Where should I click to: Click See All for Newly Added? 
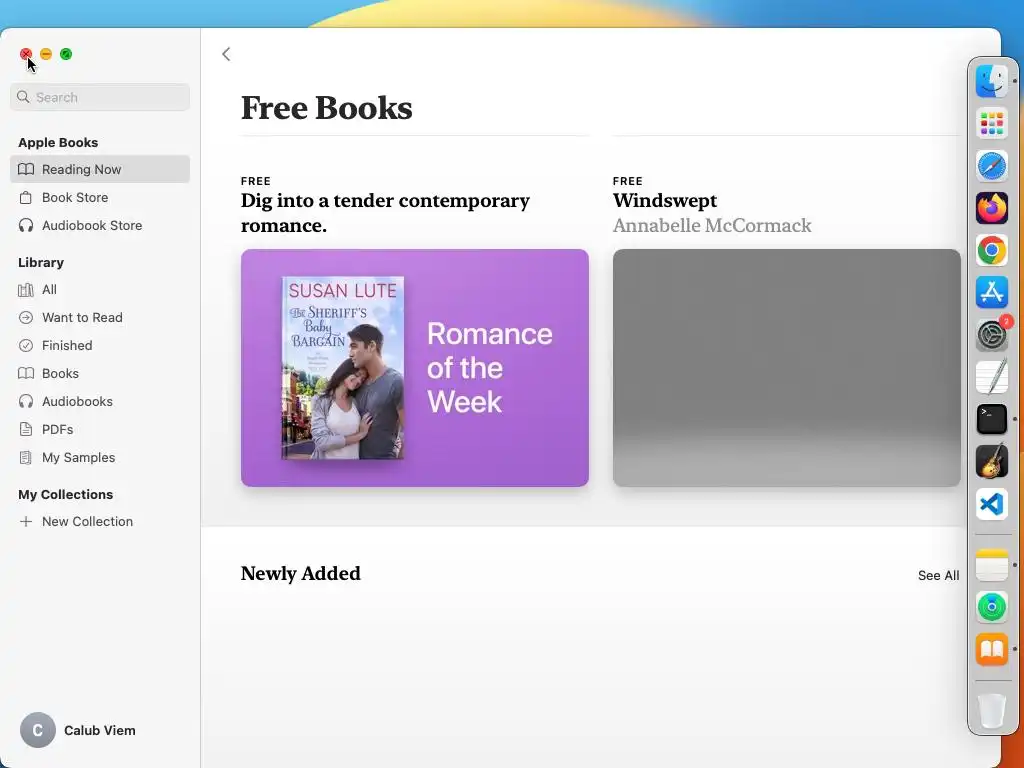(x=938, y=575)
